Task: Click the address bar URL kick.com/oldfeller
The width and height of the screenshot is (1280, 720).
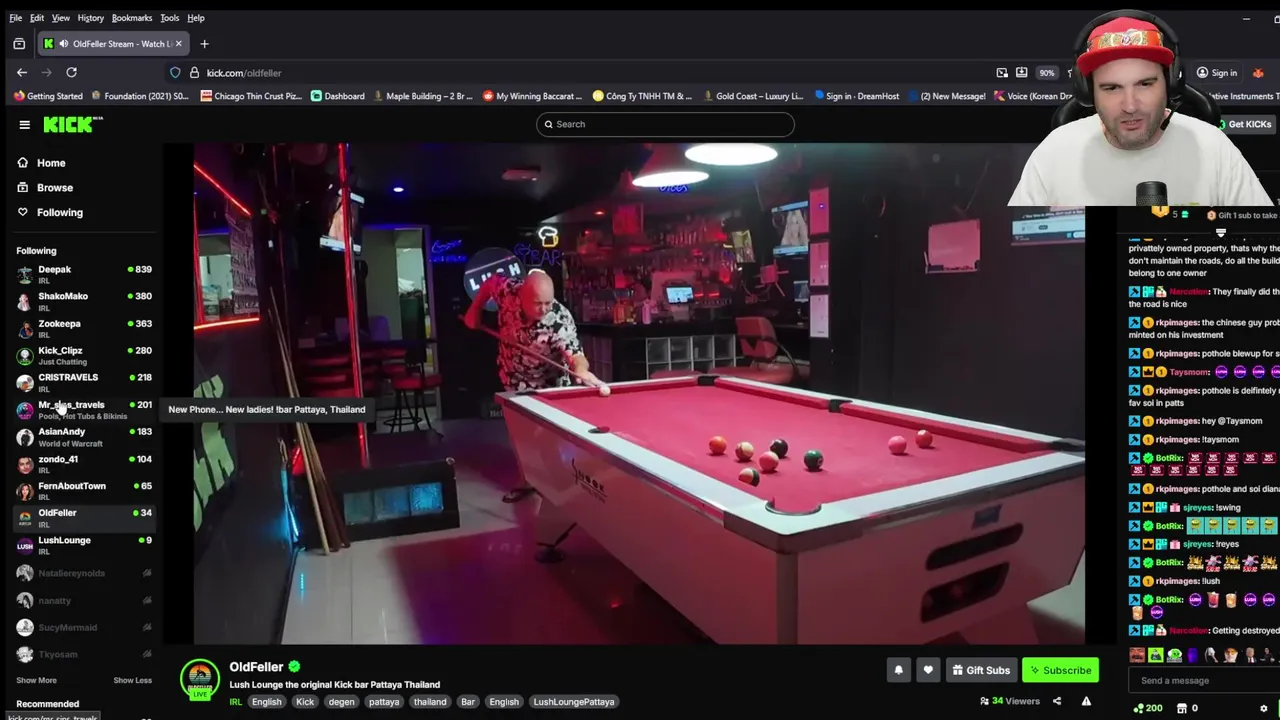Action: 244,73
